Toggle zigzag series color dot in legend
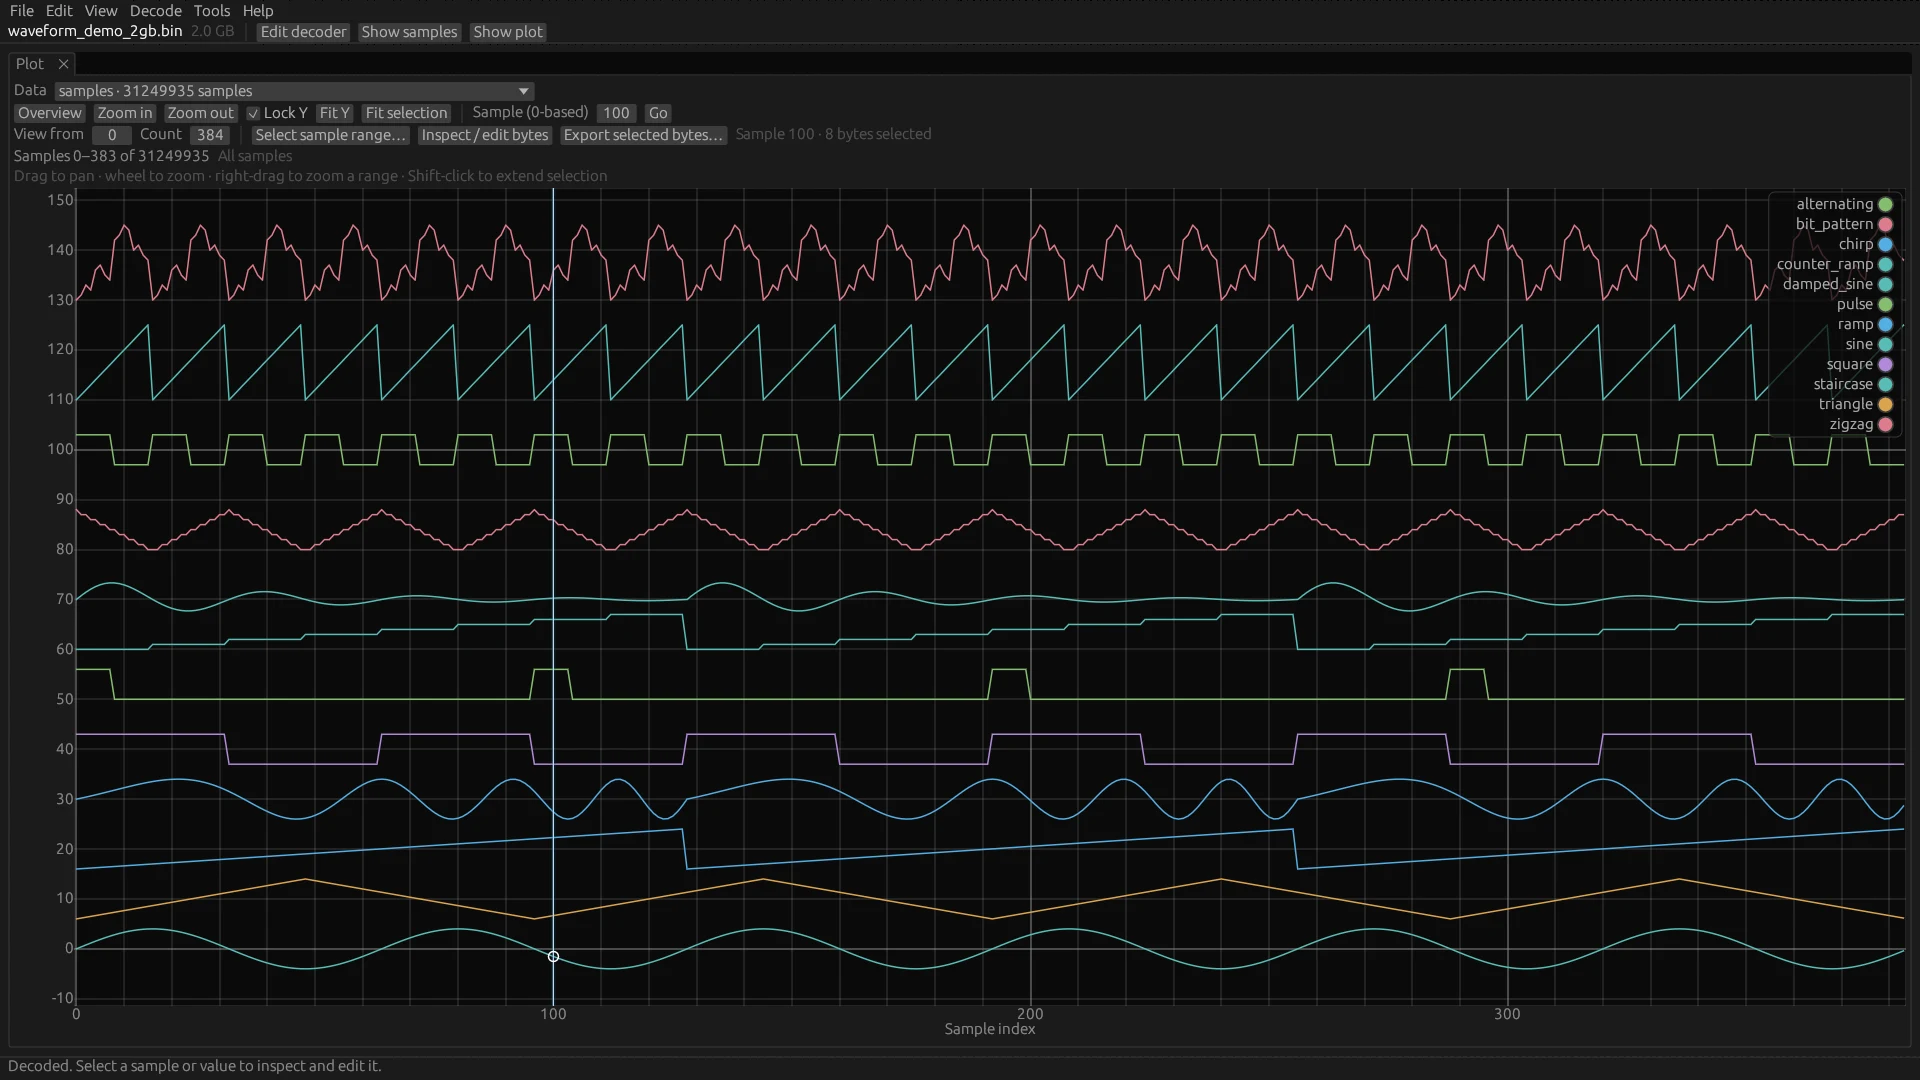 (x=1885, y=425)
